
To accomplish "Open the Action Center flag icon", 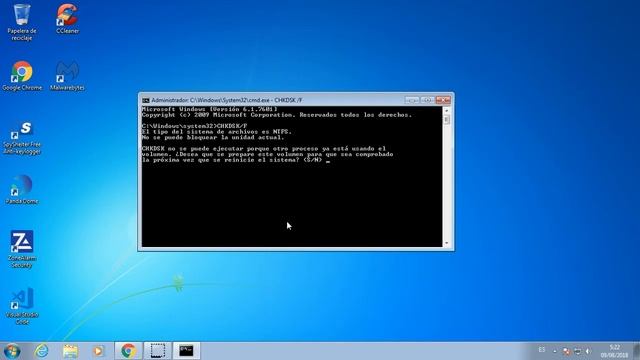I will click(x=566, y=351).
